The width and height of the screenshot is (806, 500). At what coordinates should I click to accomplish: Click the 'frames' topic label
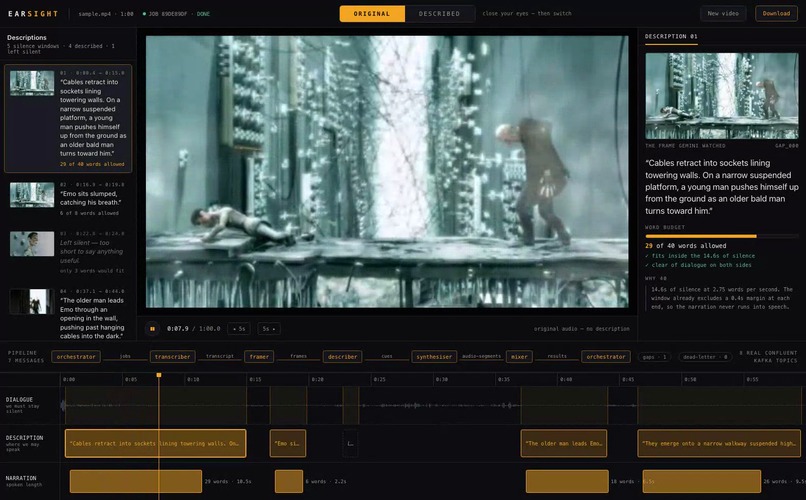298,356
